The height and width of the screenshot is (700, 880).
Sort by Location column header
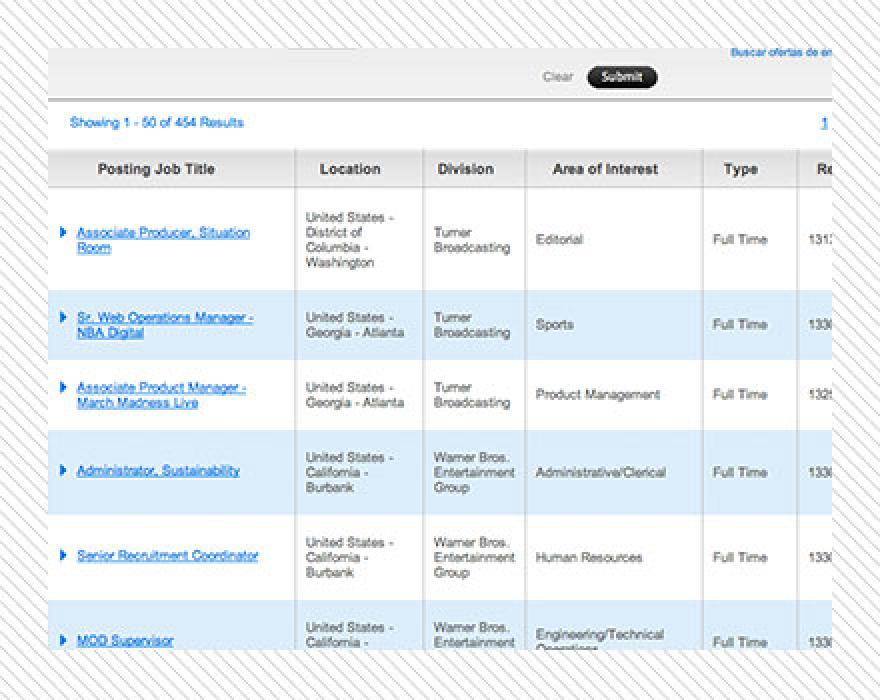click(x=350, y=169)
